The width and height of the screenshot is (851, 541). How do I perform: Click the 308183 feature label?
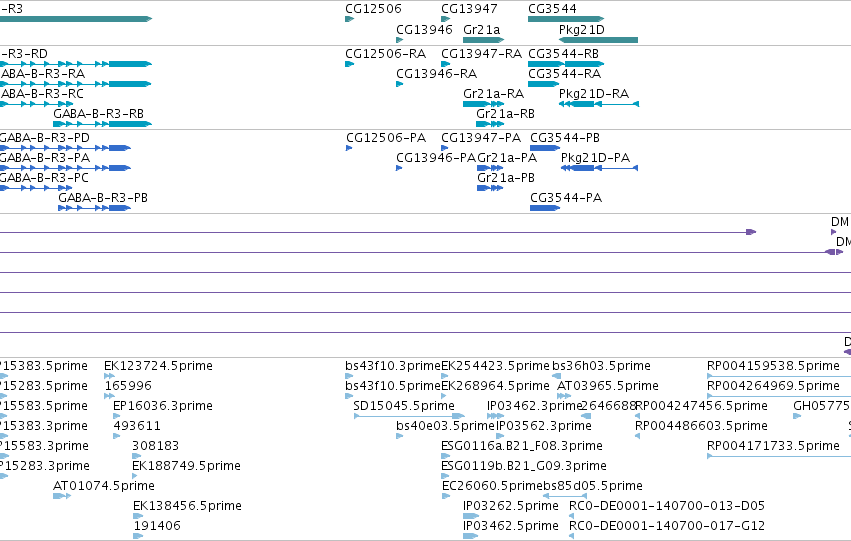pos(155,446)
